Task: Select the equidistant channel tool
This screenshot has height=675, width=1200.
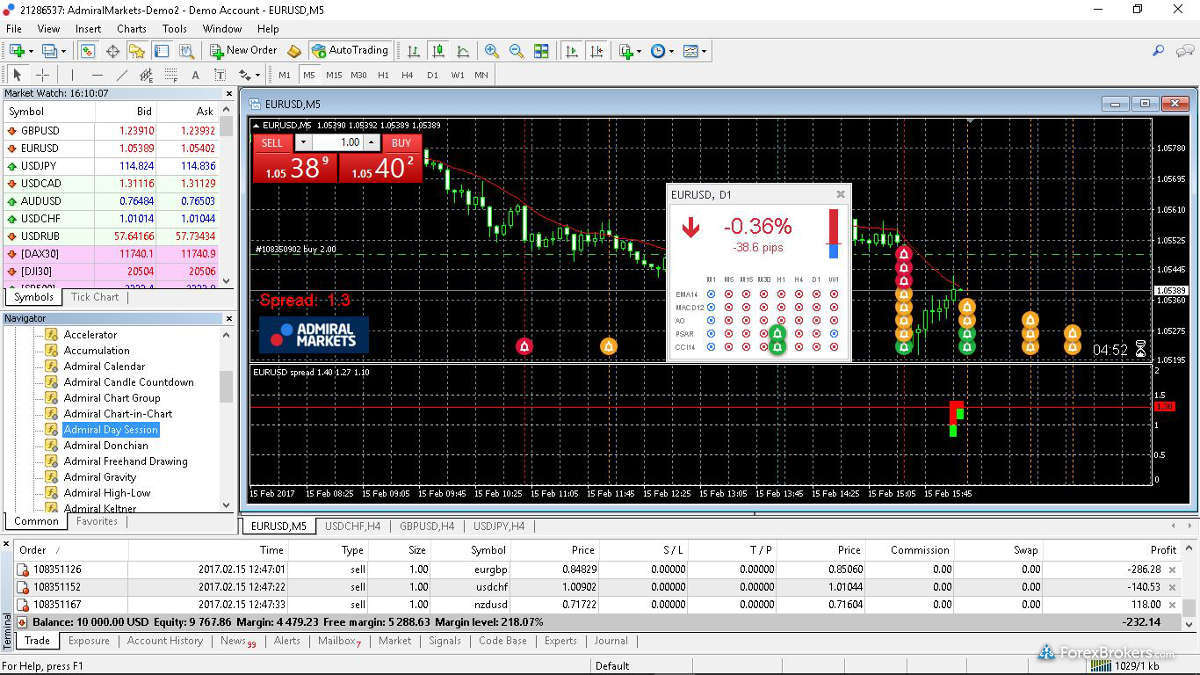Action: 146,75
